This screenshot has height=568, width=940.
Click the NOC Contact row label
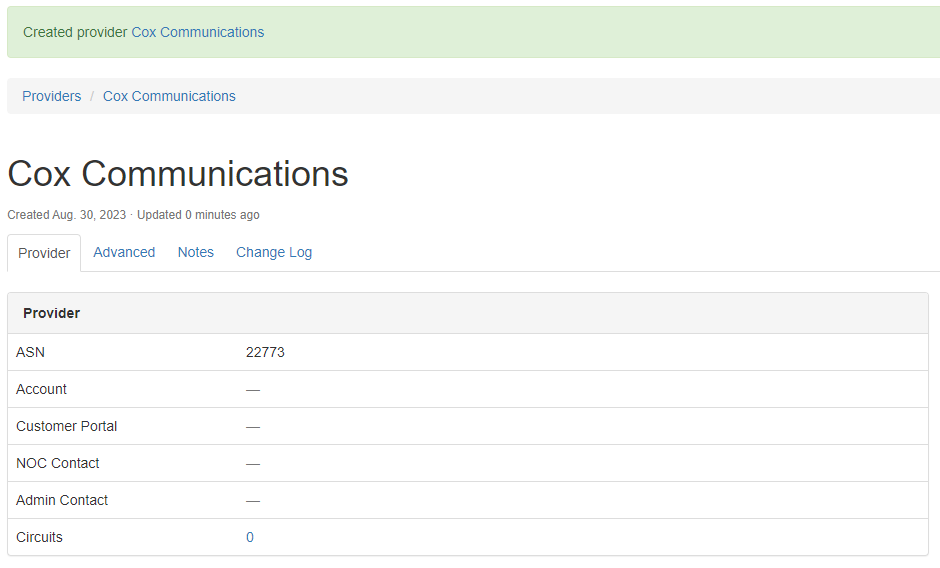[58, 463]
